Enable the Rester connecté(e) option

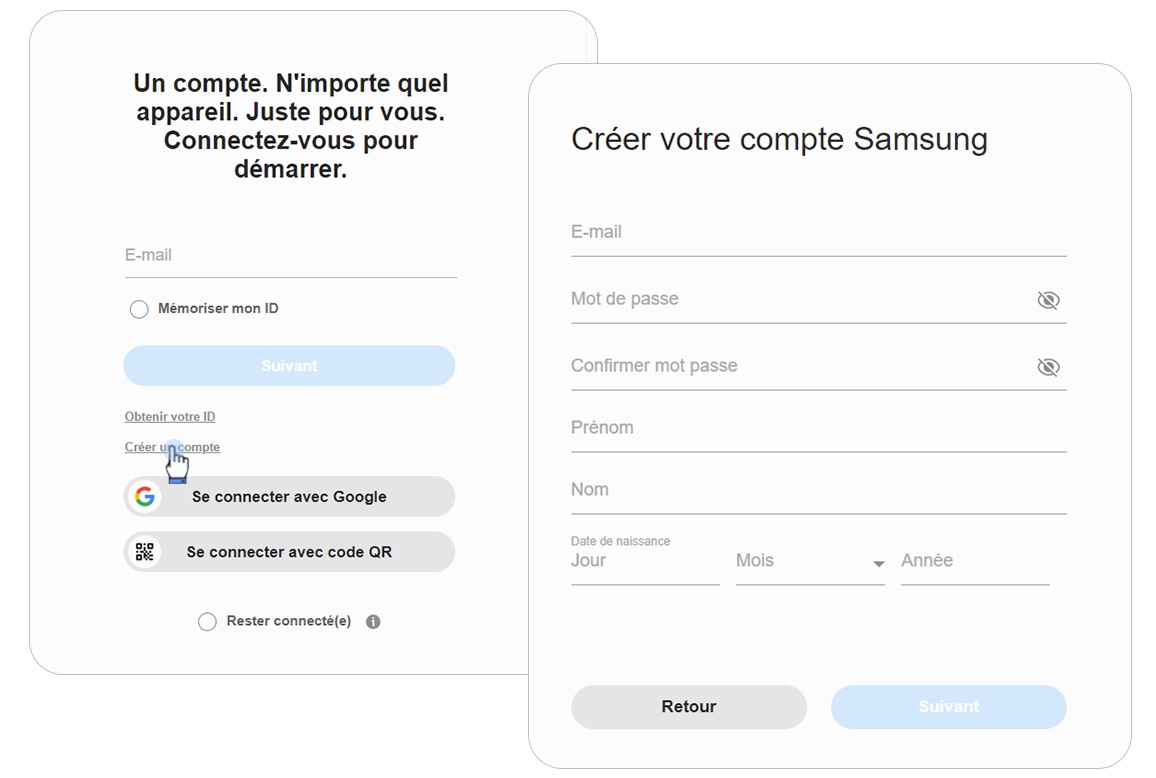pos(207,621)
